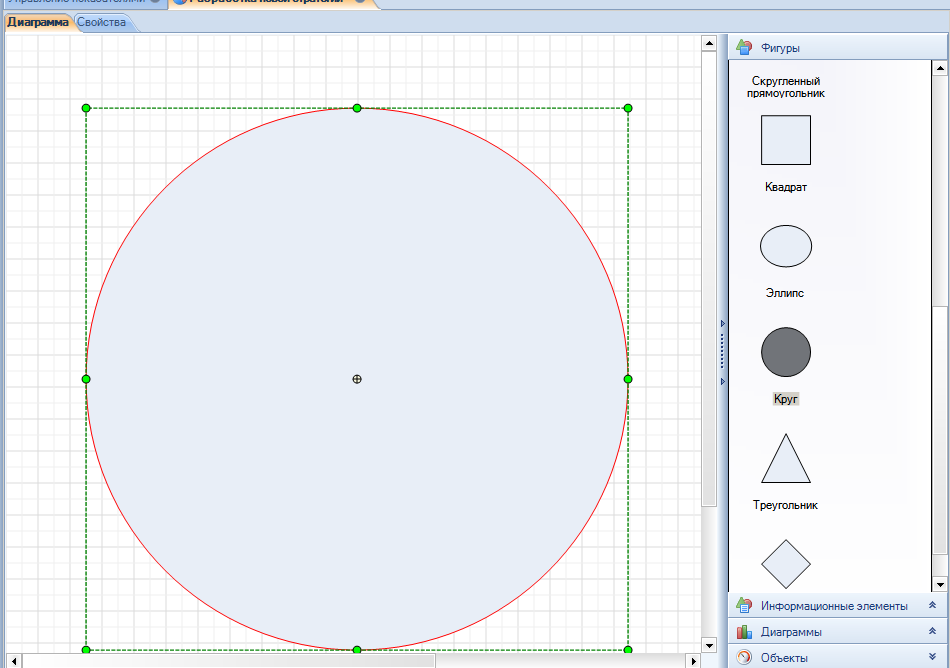The width and height of the screenshot is (950, 668).
Task: Toggle the Объекты section chevron
Action: [932, 658]
